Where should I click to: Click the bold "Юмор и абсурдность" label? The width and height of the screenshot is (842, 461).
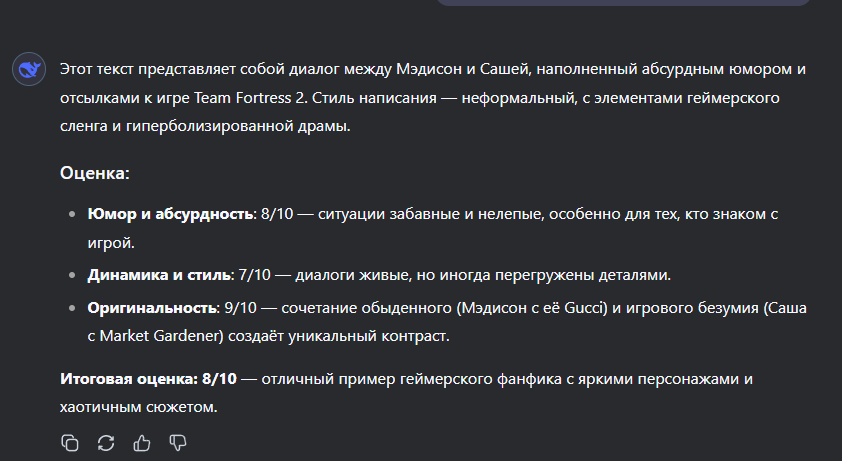pyautogui.click(x=170, y=214)
